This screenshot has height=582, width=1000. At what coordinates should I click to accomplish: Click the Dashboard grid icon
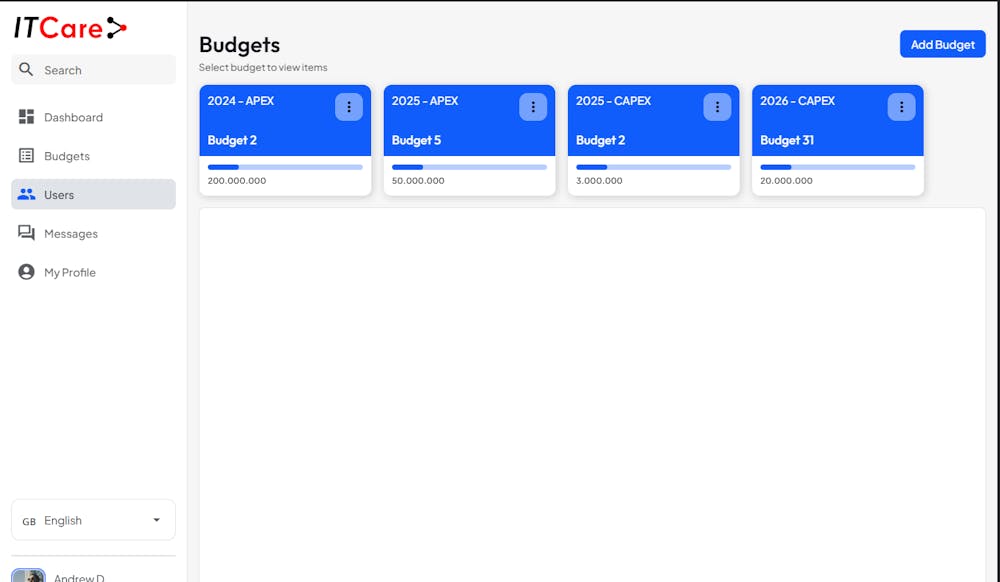click(26, 117)
